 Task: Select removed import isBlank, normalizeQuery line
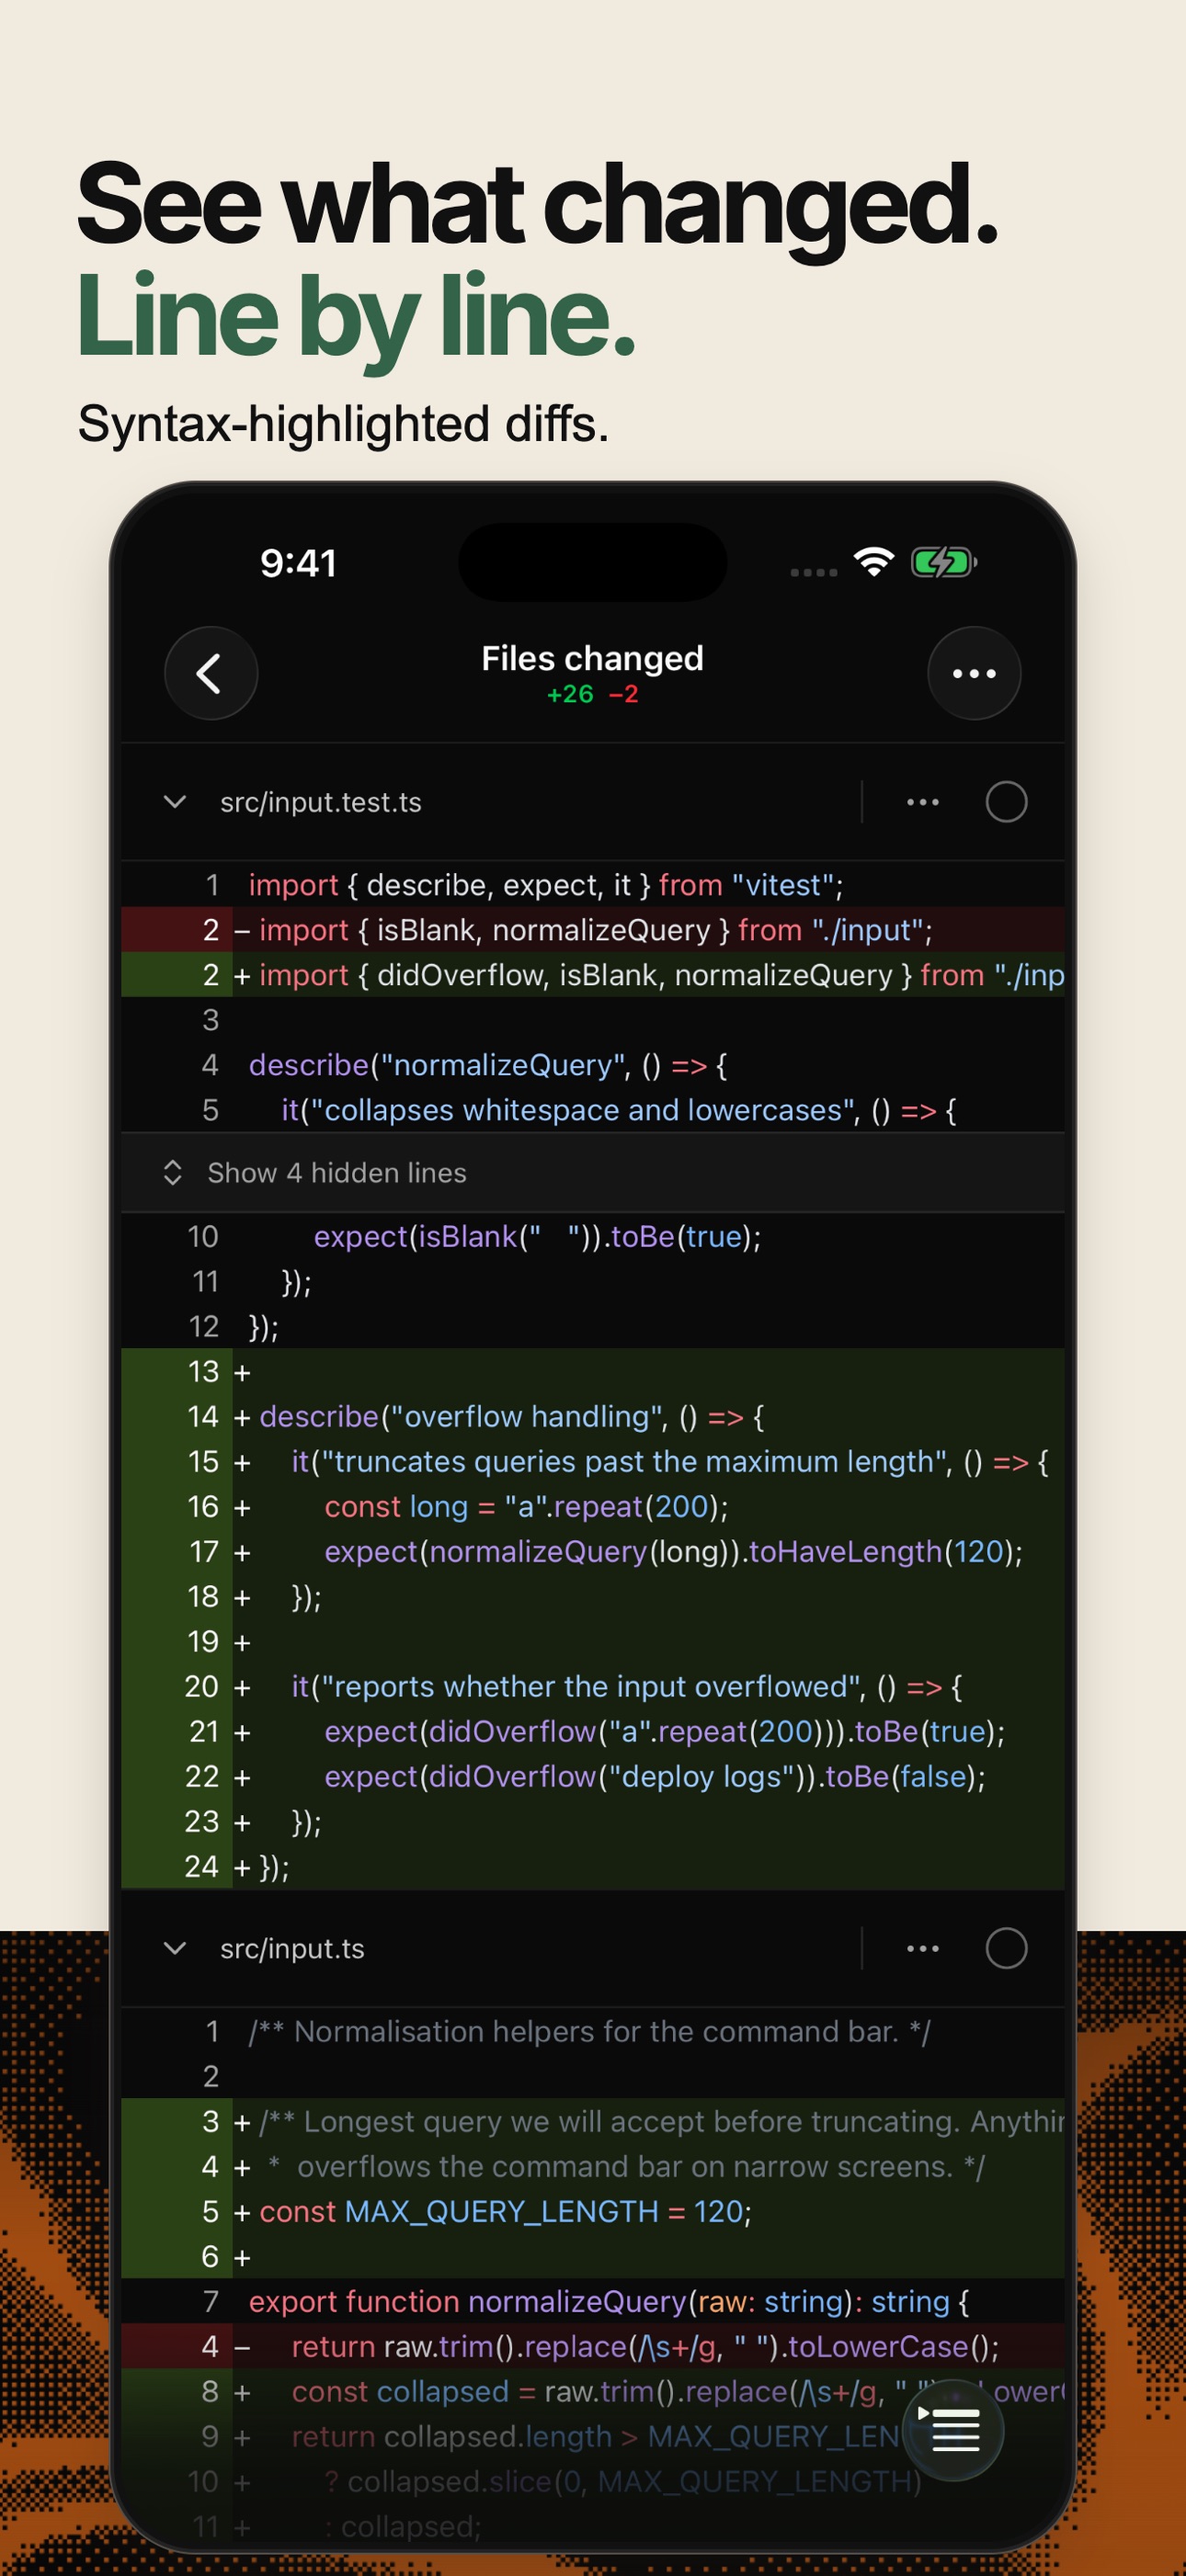click(593, 930)
